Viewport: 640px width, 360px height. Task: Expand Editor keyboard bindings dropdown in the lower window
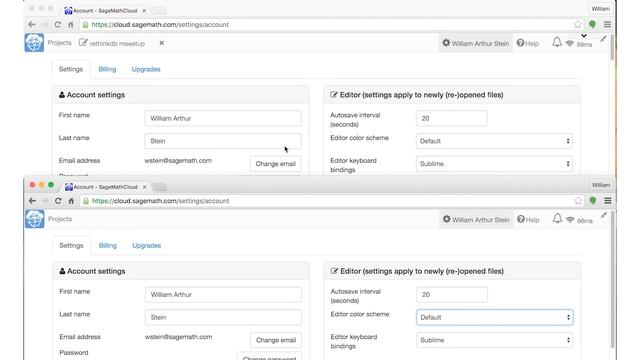point(495,340)
